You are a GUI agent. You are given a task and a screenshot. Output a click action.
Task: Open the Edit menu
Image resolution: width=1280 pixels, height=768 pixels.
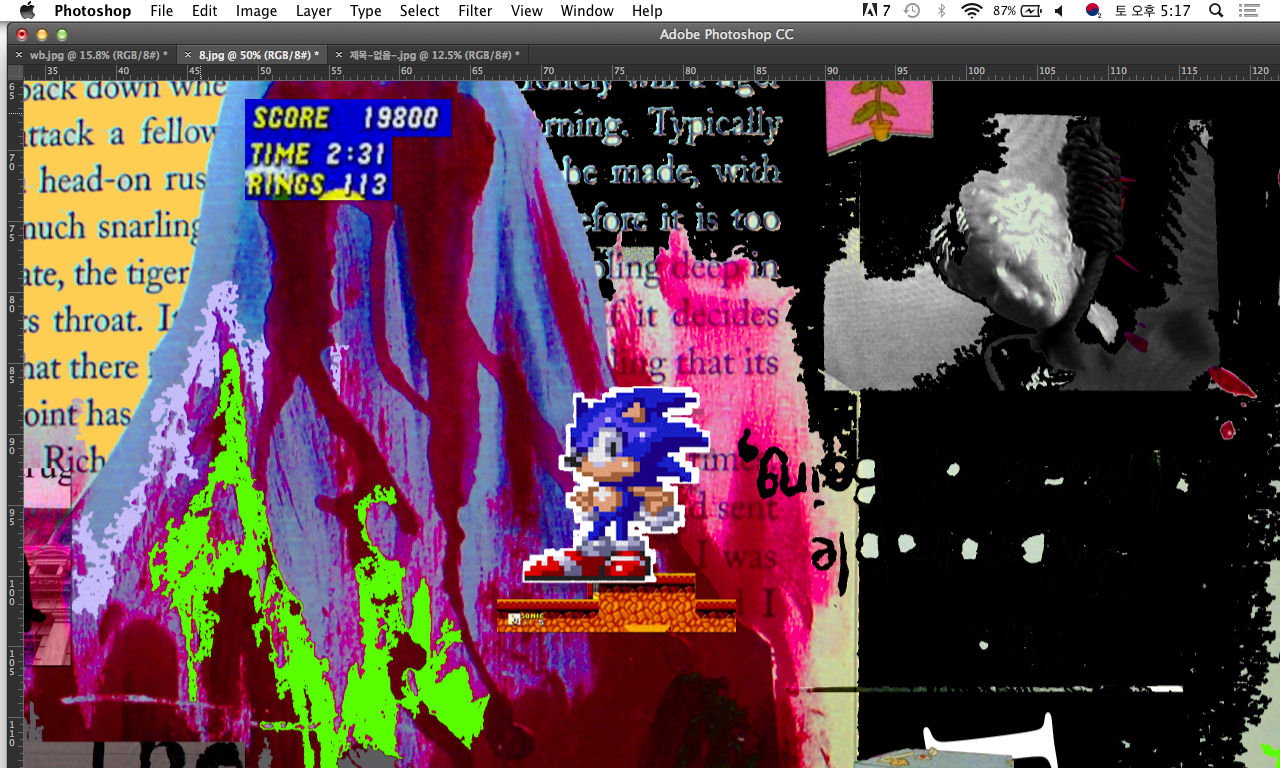point(204,11)
